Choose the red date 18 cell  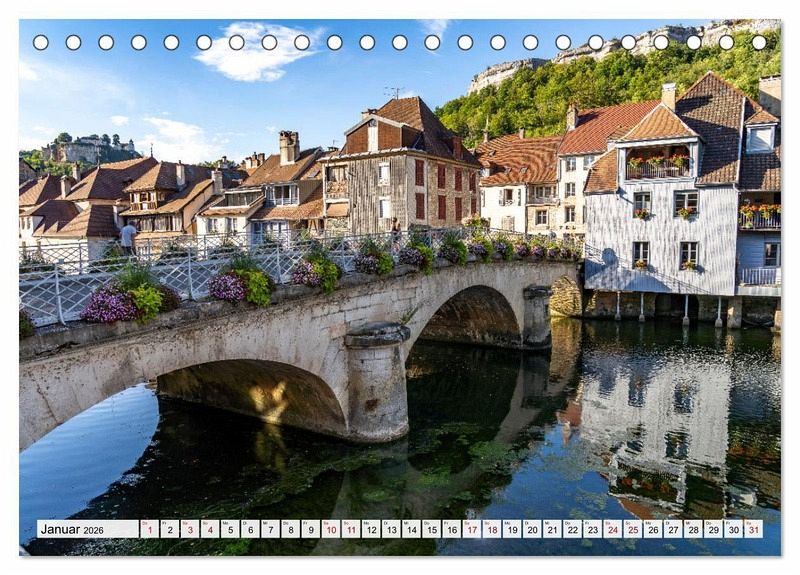(x=492, y=529)
